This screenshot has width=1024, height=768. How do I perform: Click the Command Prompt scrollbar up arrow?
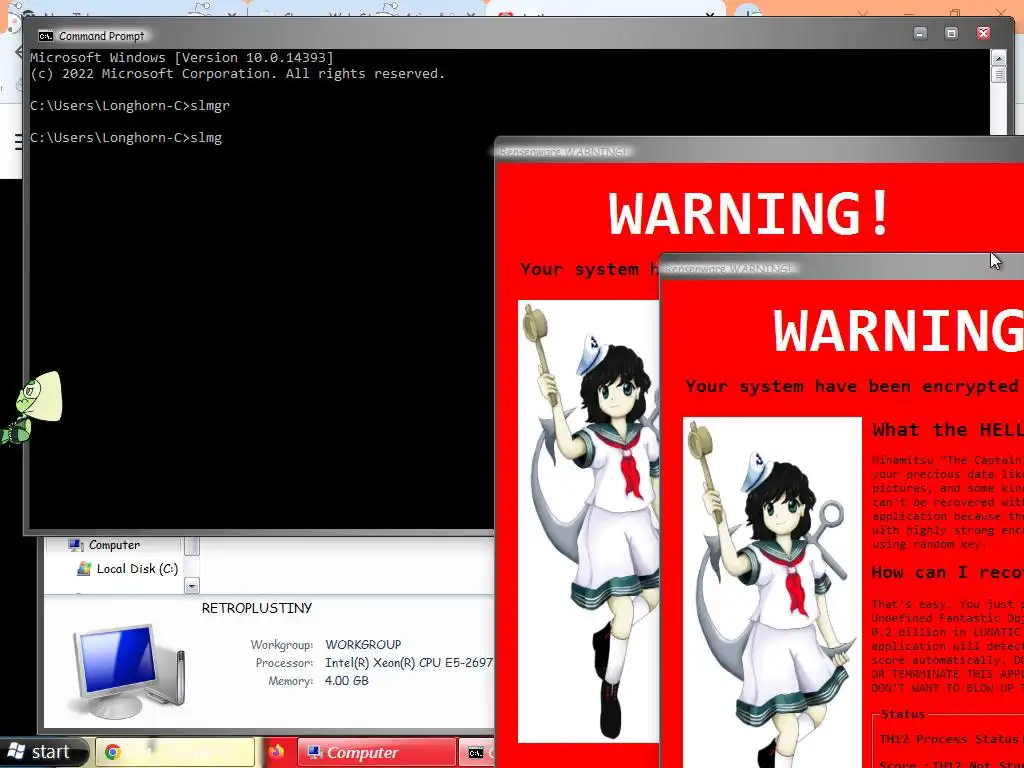pos(999,58)
